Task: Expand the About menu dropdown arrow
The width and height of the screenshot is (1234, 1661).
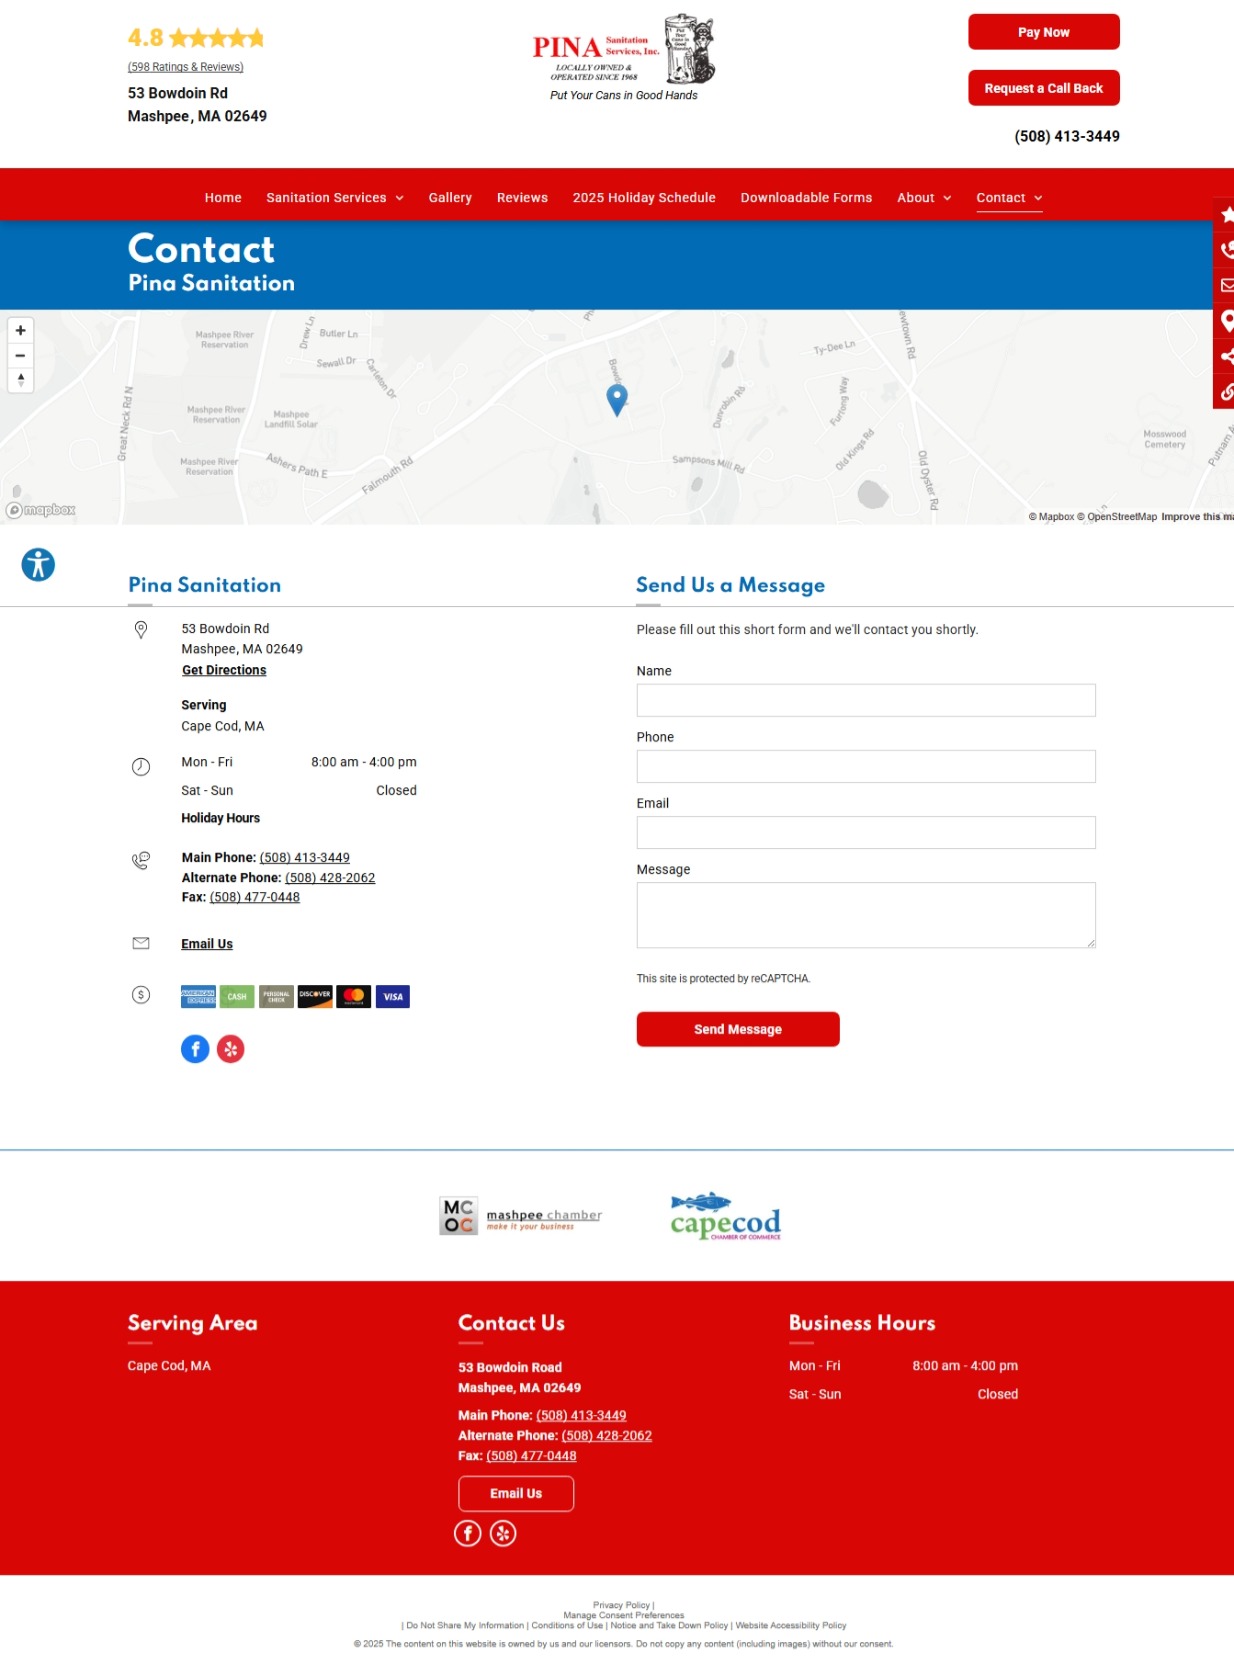Action: [947, 198]
